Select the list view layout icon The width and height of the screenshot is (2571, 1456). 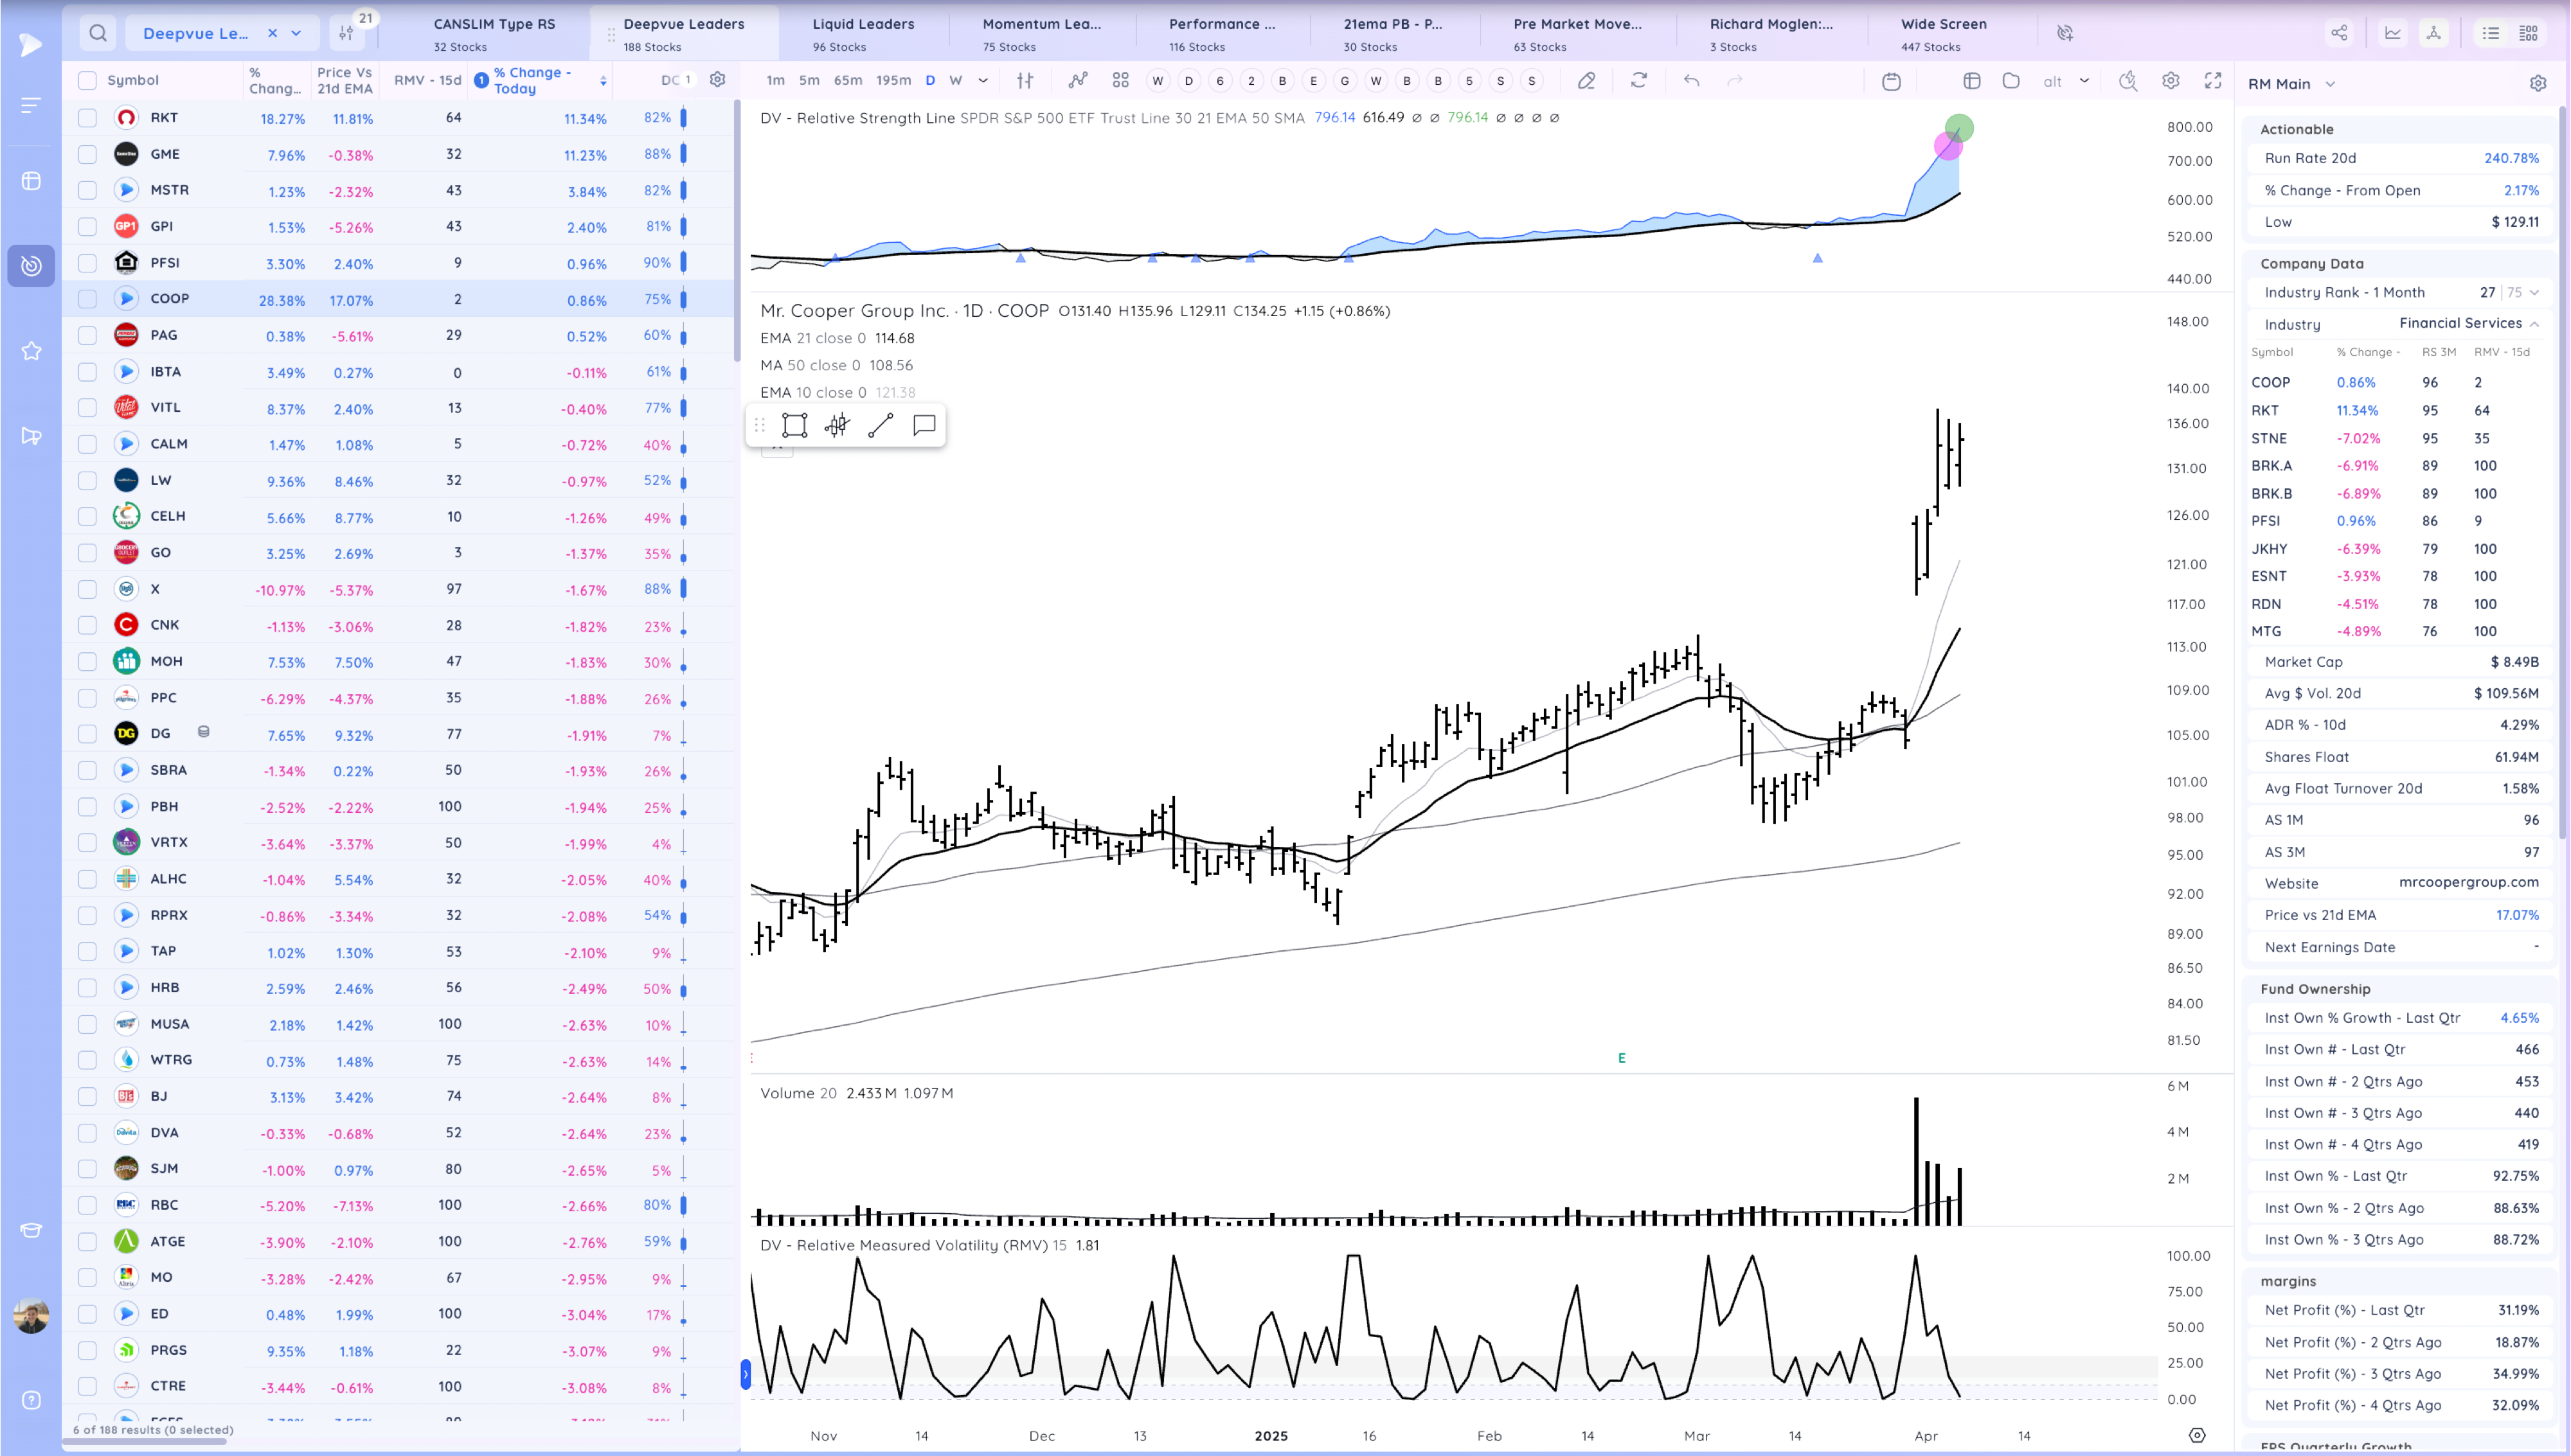coord(2491,33)
